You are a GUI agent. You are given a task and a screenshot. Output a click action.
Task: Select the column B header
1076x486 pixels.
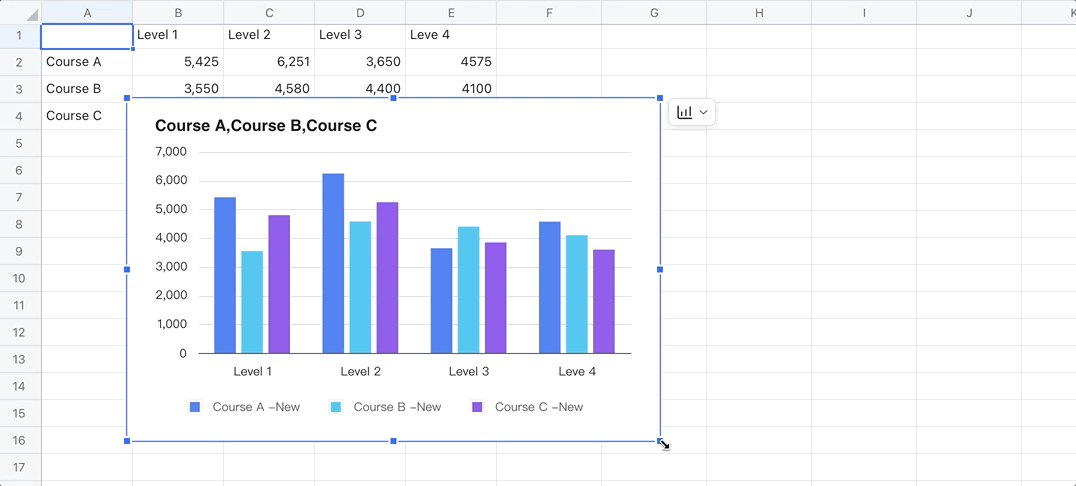[178, 12]
